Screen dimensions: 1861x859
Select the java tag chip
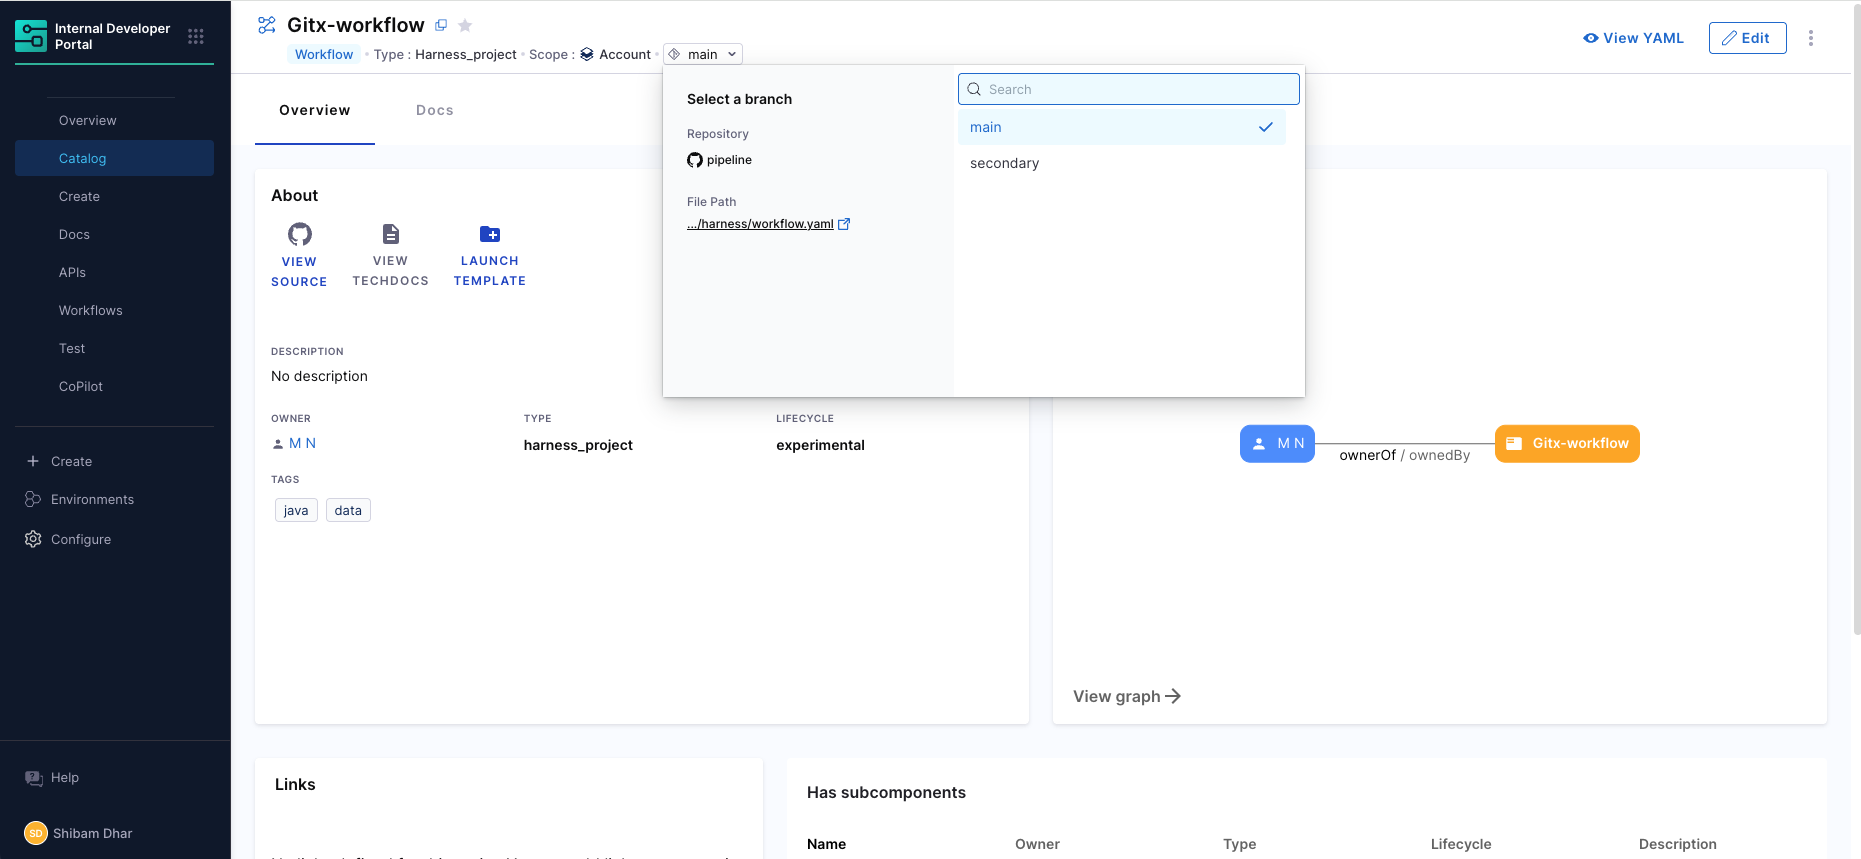(x=296, y=510)
